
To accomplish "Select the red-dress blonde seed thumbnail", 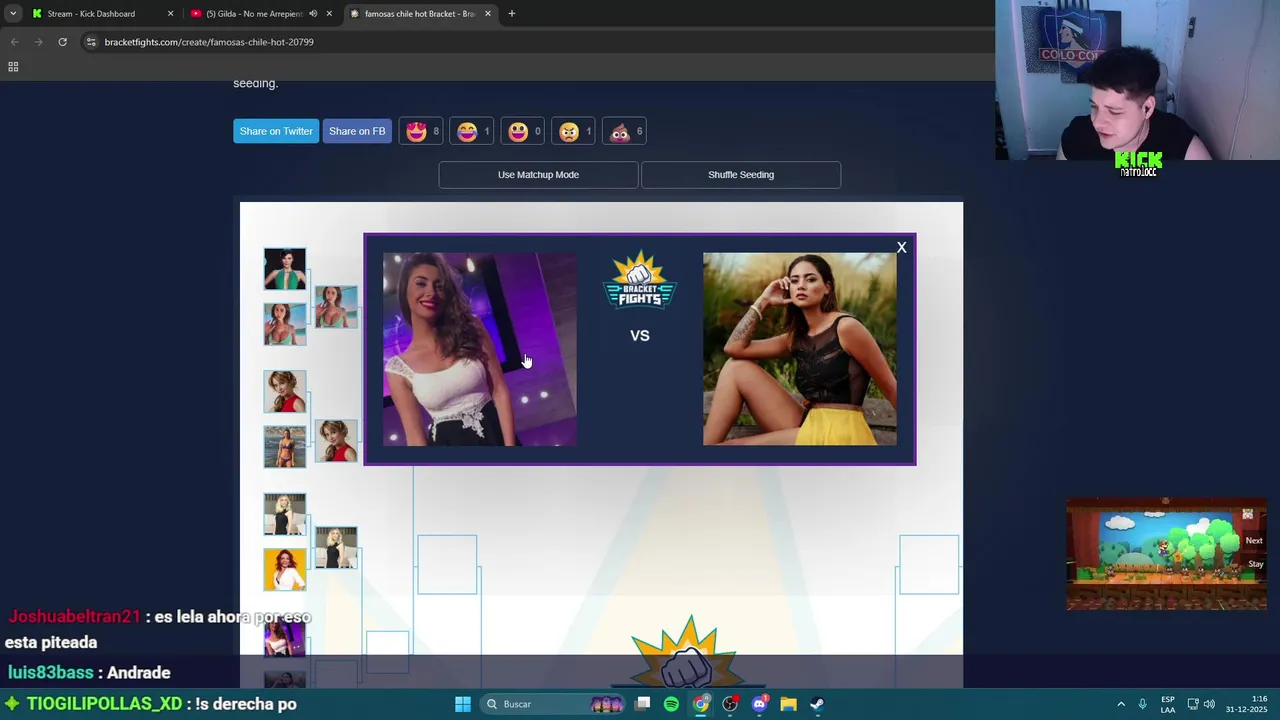I will 285,391.
